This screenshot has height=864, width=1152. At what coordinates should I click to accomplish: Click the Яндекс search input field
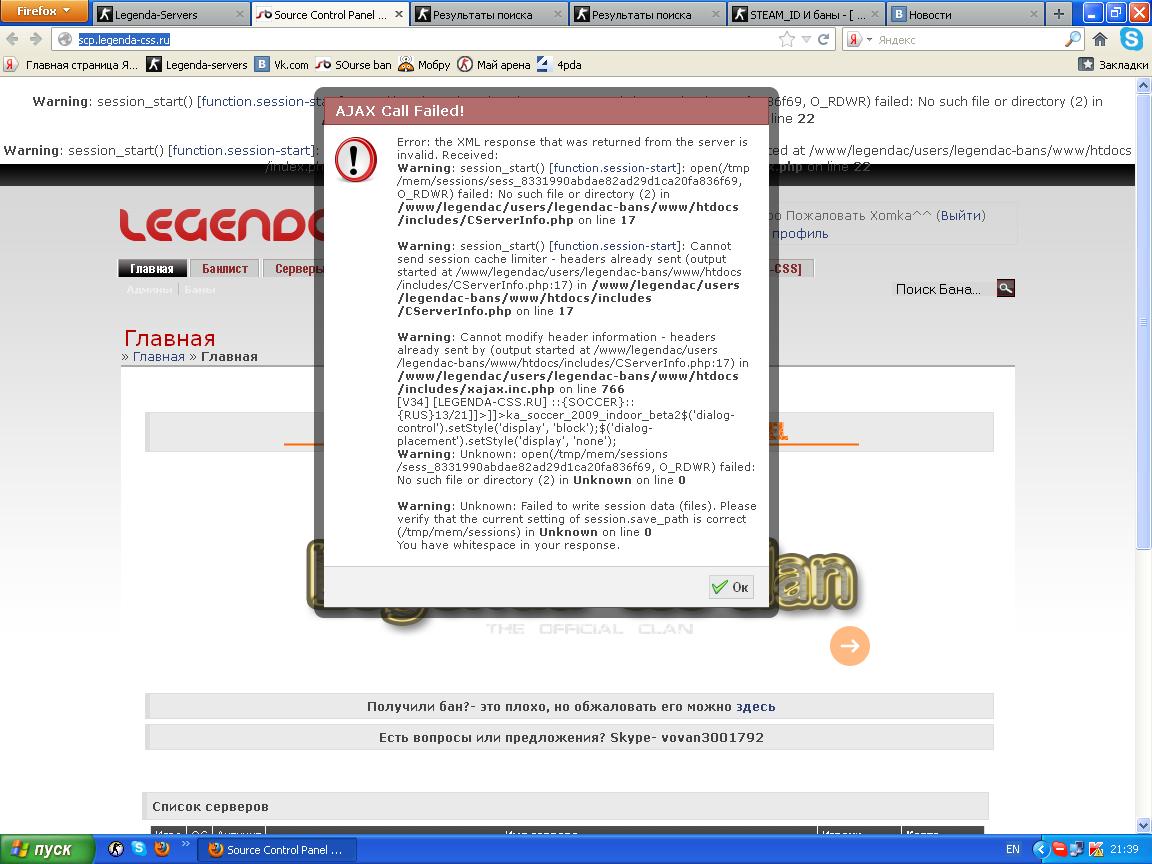(968, 40)
